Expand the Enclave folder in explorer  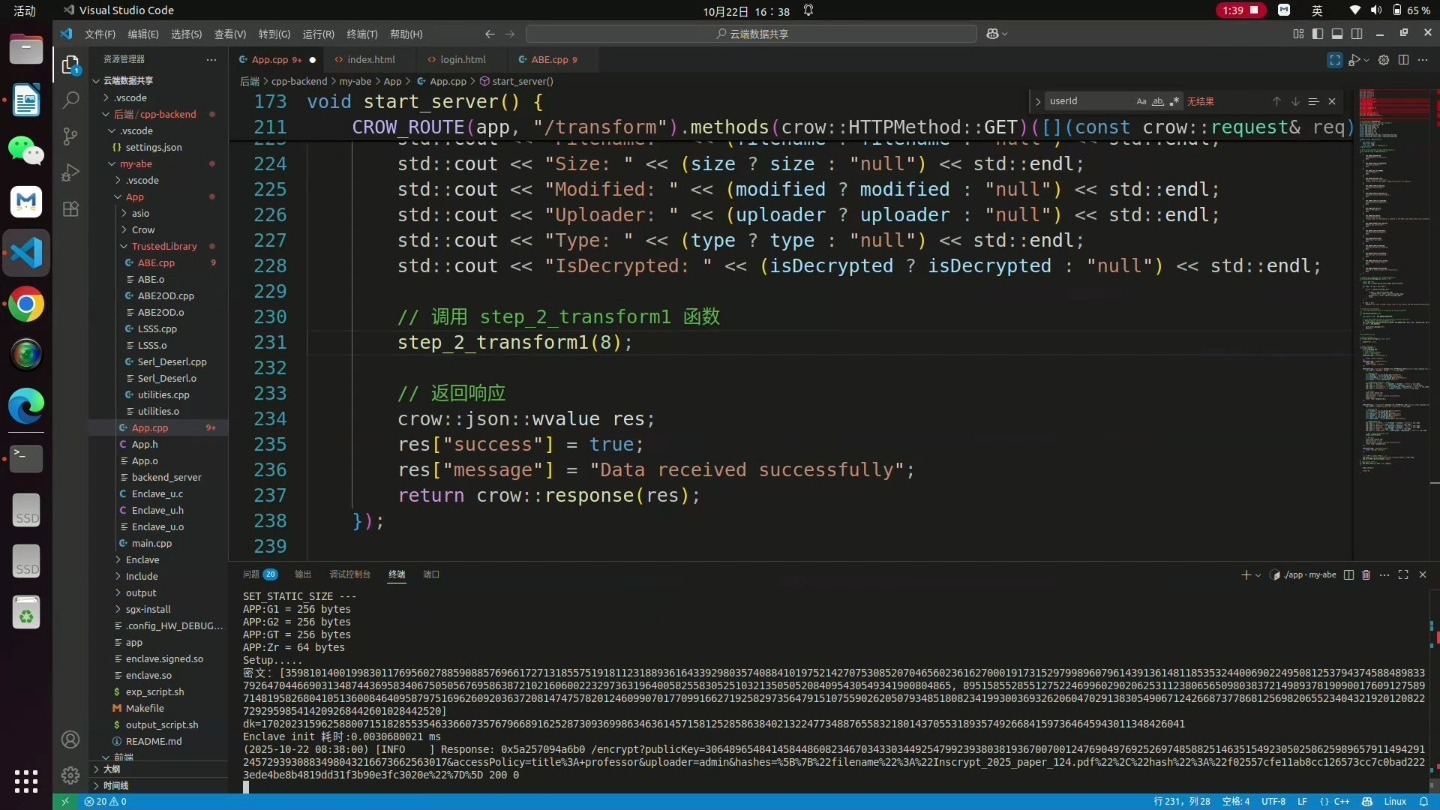142,560
